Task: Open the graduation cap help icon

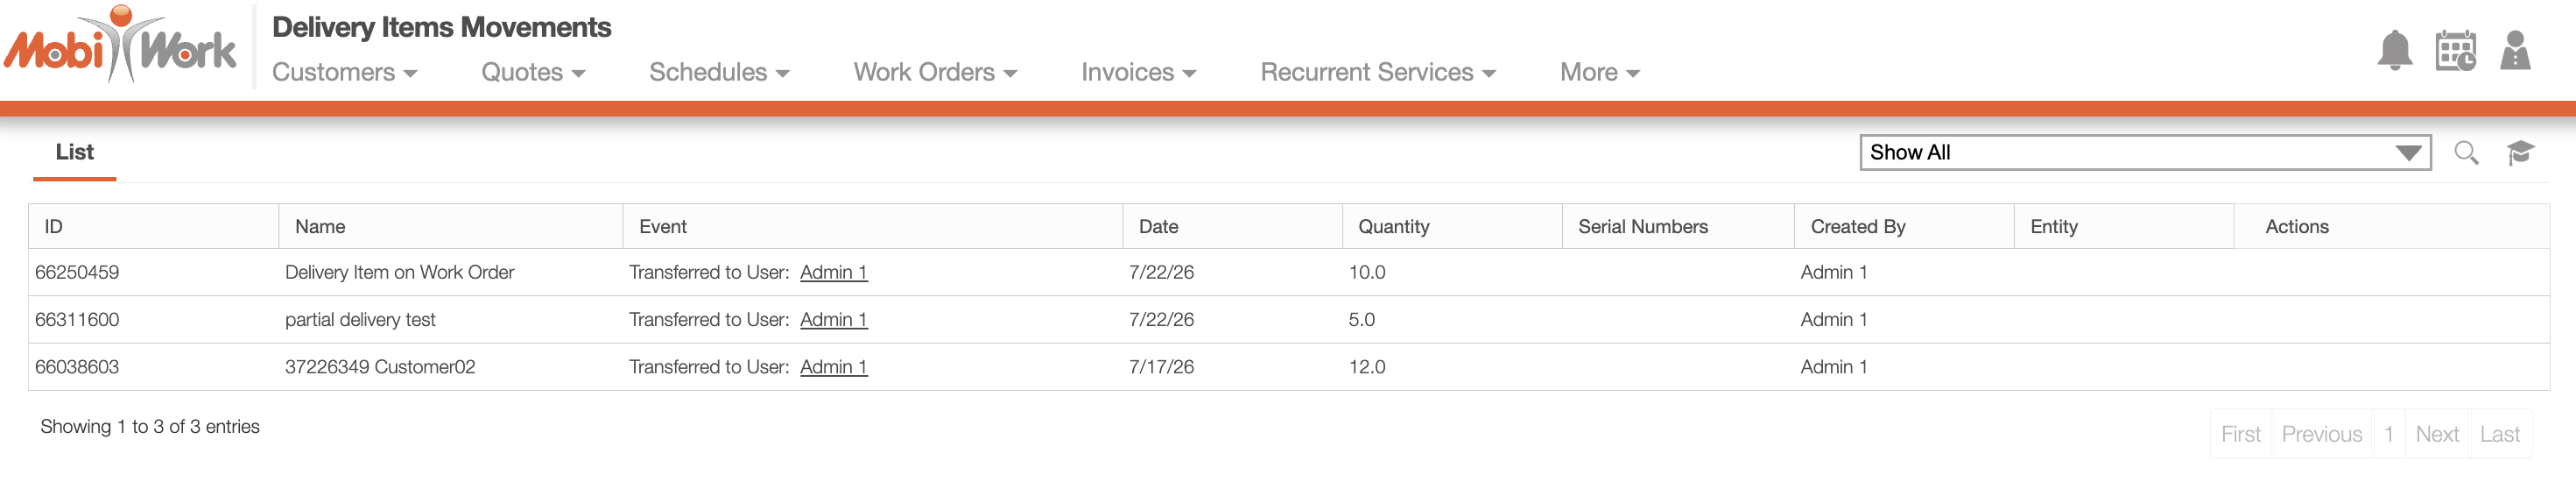Action: pyautogui.click(x=2520, y=153)
